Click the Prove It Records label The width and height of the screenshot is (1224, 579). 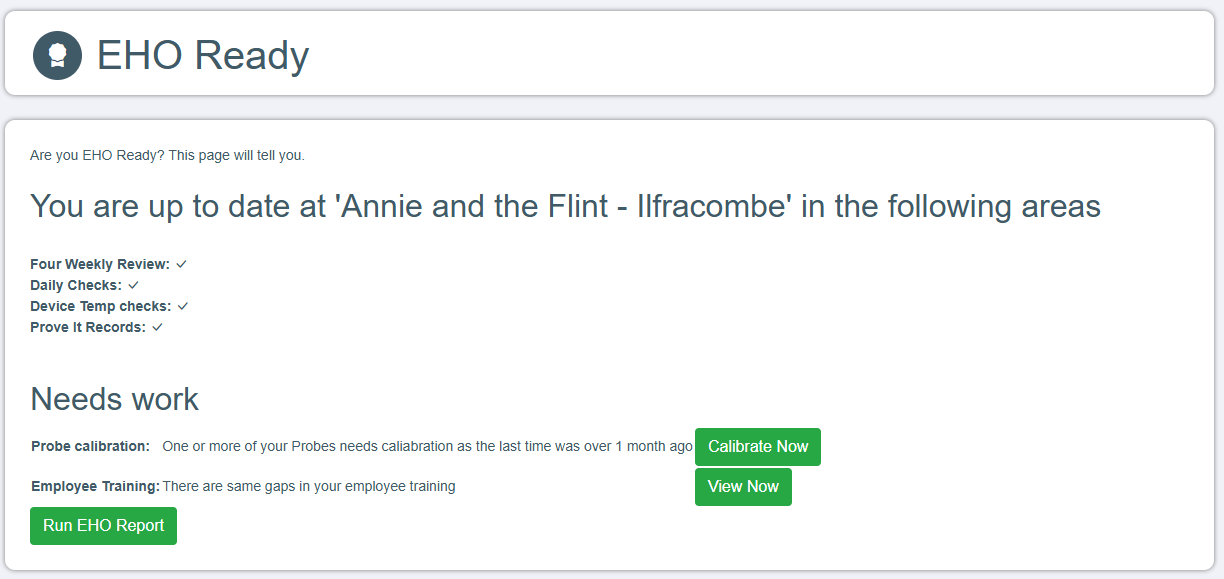pyautogui.click(x=88, y=327)
